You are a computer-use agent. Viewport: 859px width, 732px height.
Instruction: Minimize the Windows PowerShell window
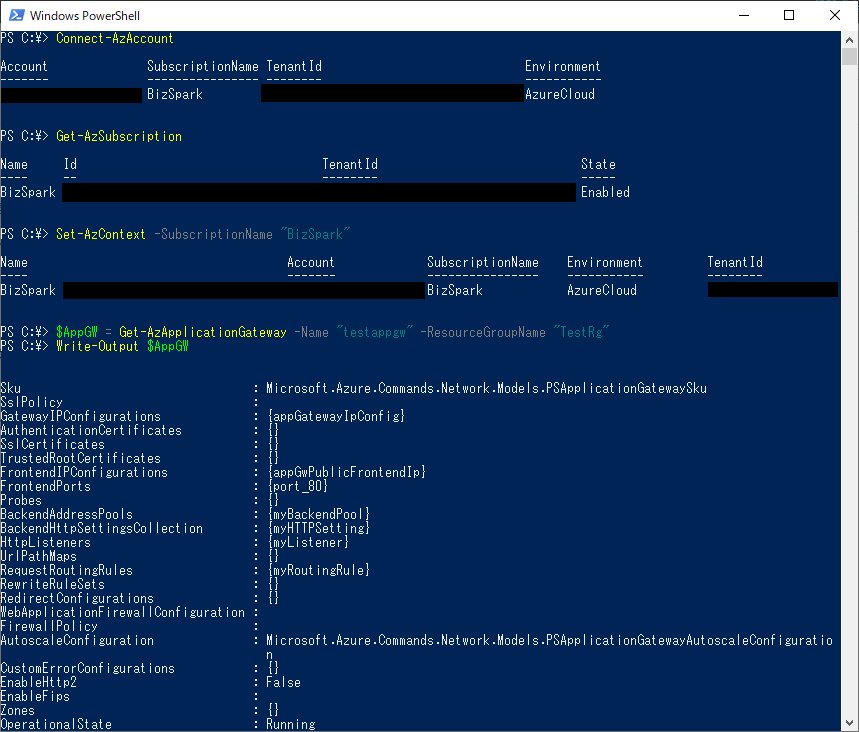[743, 15]
